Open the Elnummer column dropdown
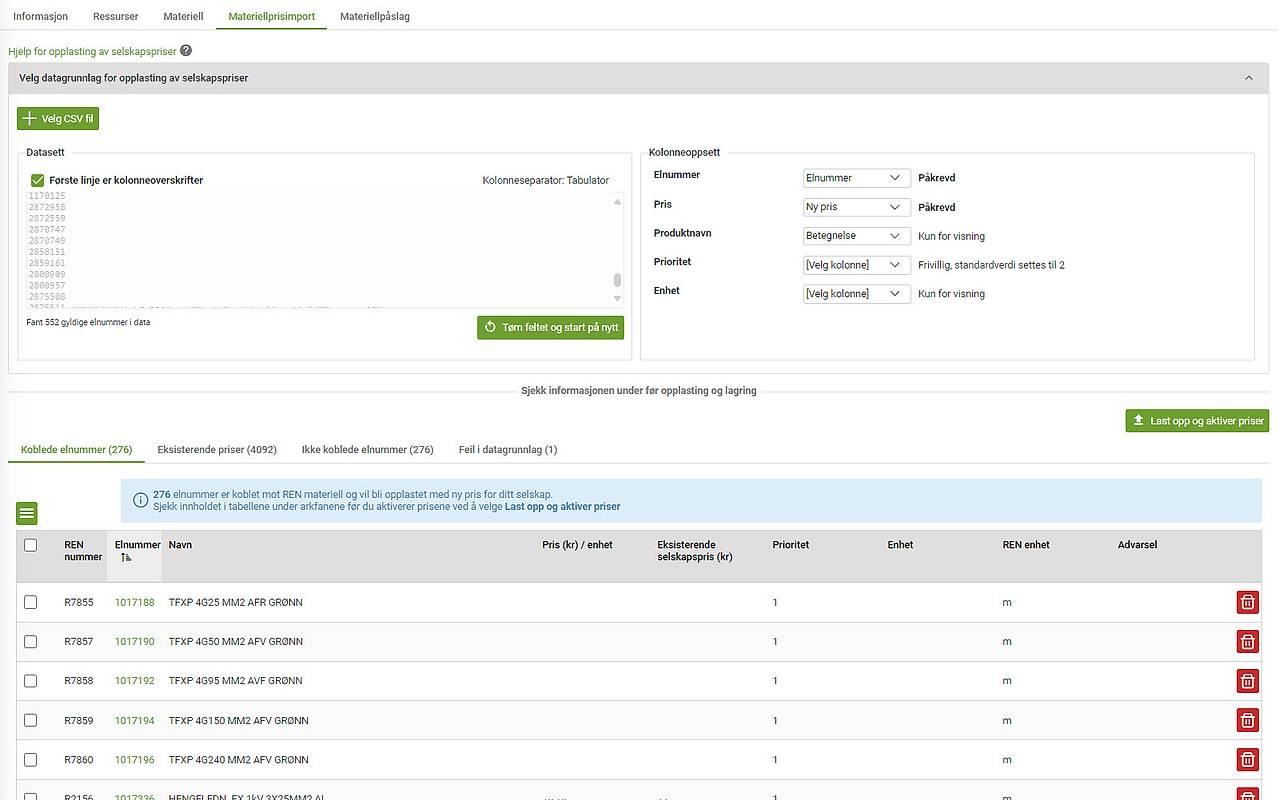The height and width of the screenshot is (800, 1283). (857, 178)
